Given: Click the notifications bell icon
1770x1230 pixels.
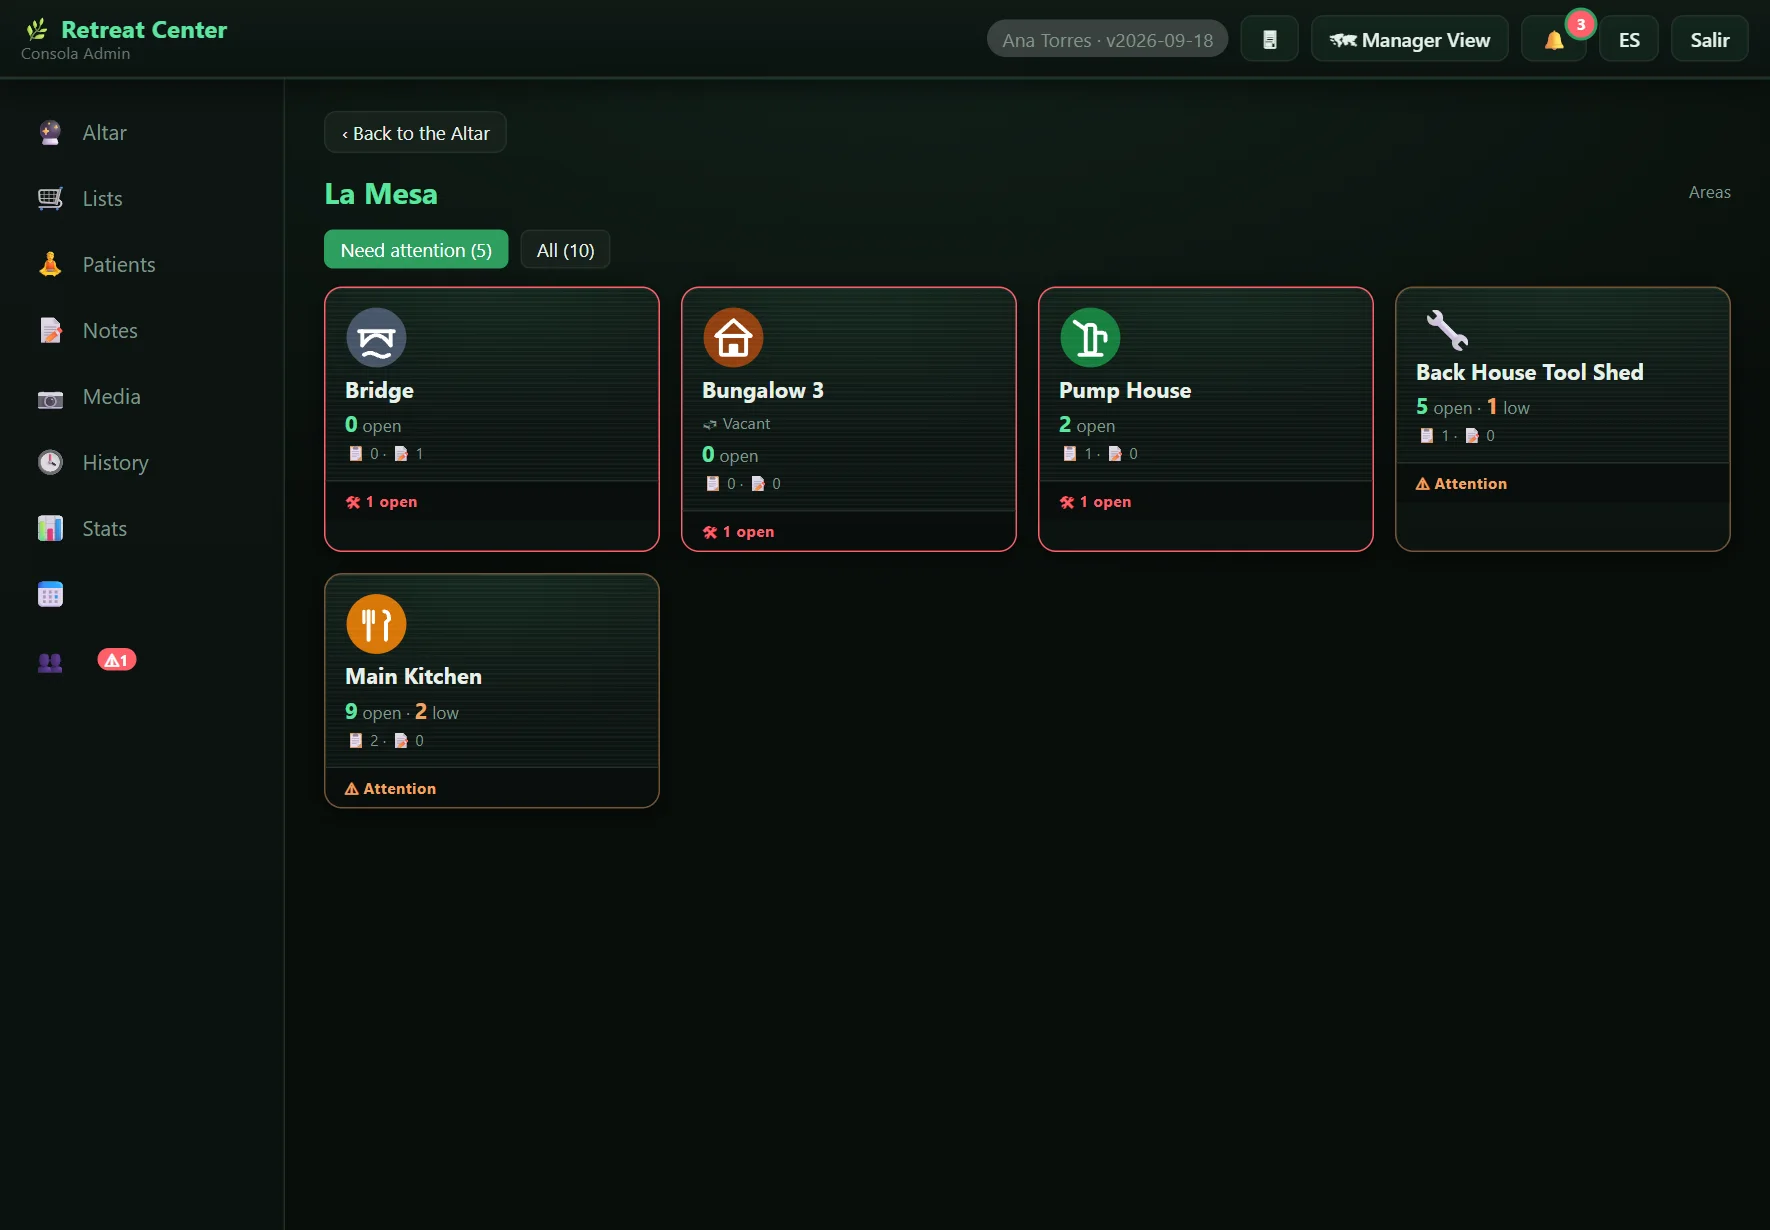Looking at the screenshot, I should point(1554,40).
